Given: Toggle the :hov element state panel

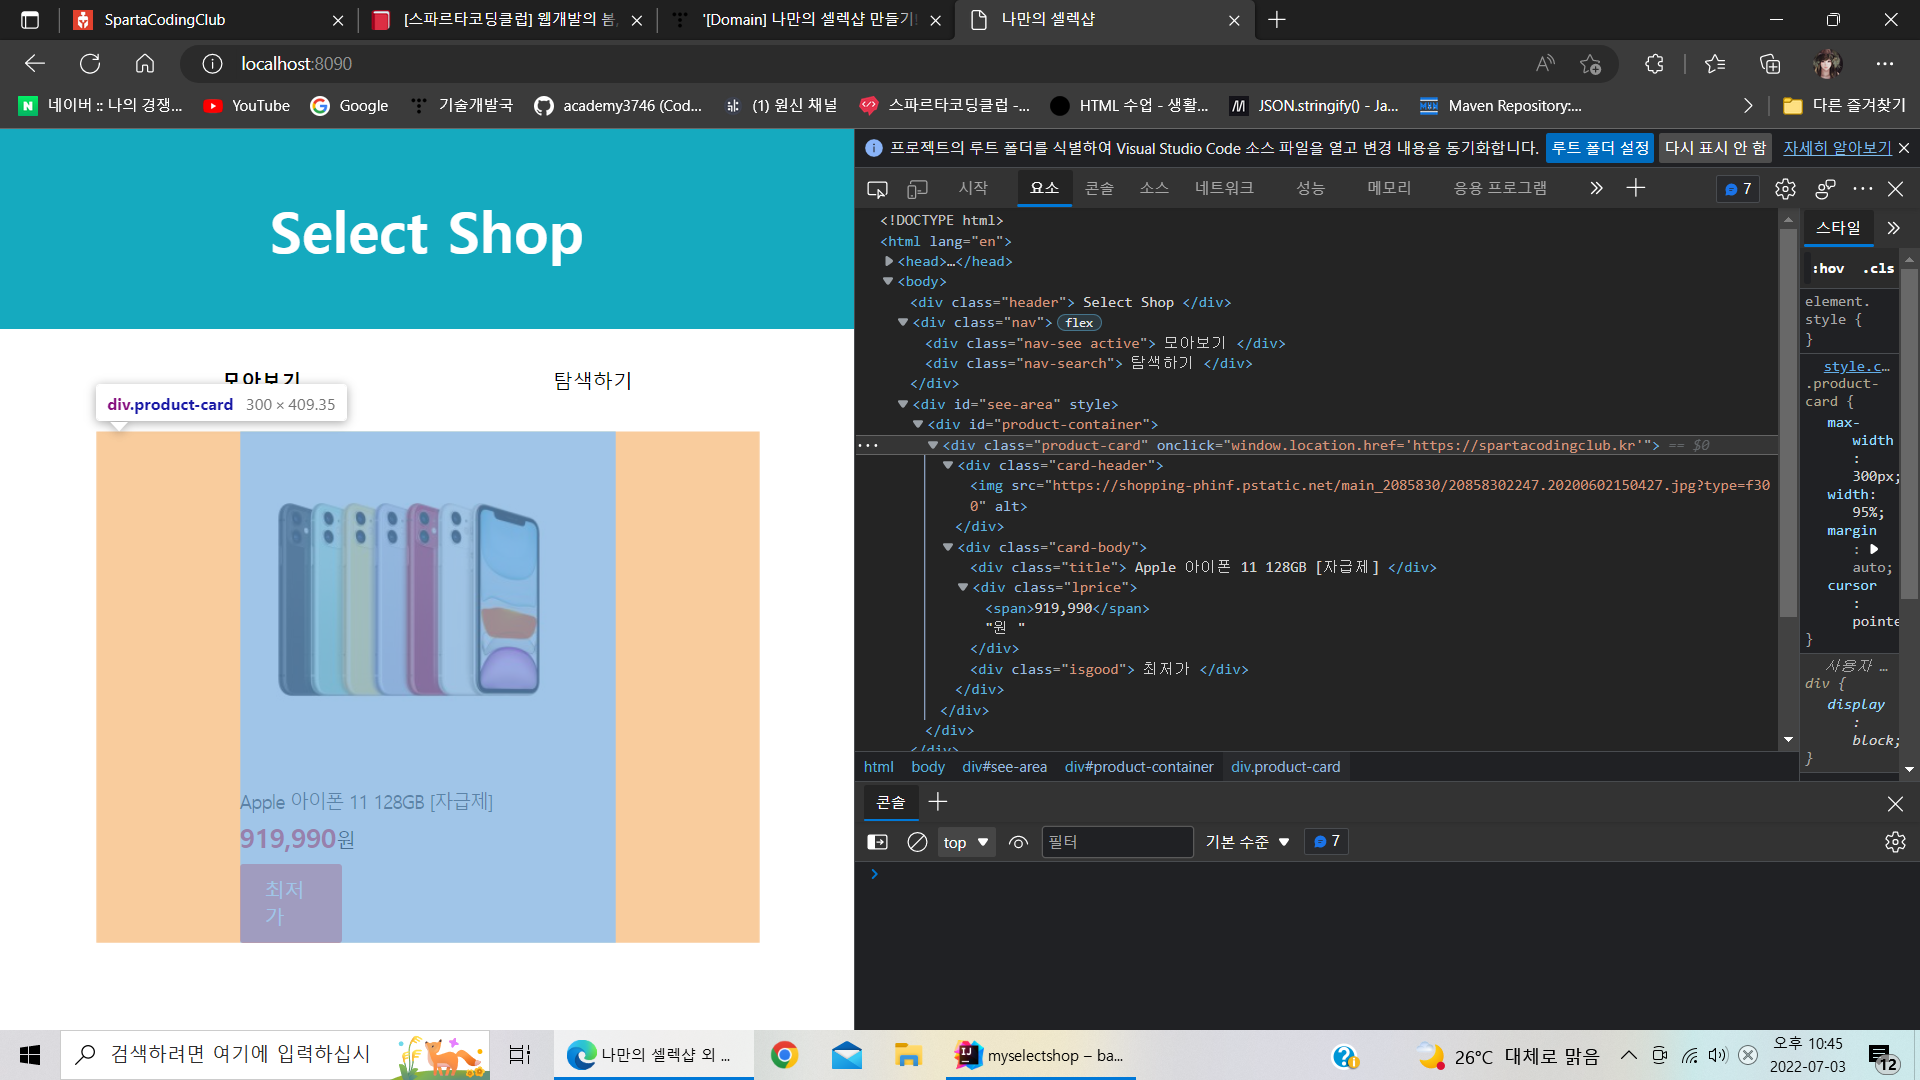Looking at the screenshot, I should (x=1828, y=268).
